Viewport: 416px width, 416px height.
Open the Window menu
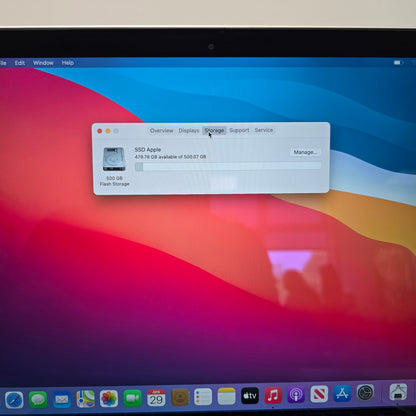[x=43, y=63]
